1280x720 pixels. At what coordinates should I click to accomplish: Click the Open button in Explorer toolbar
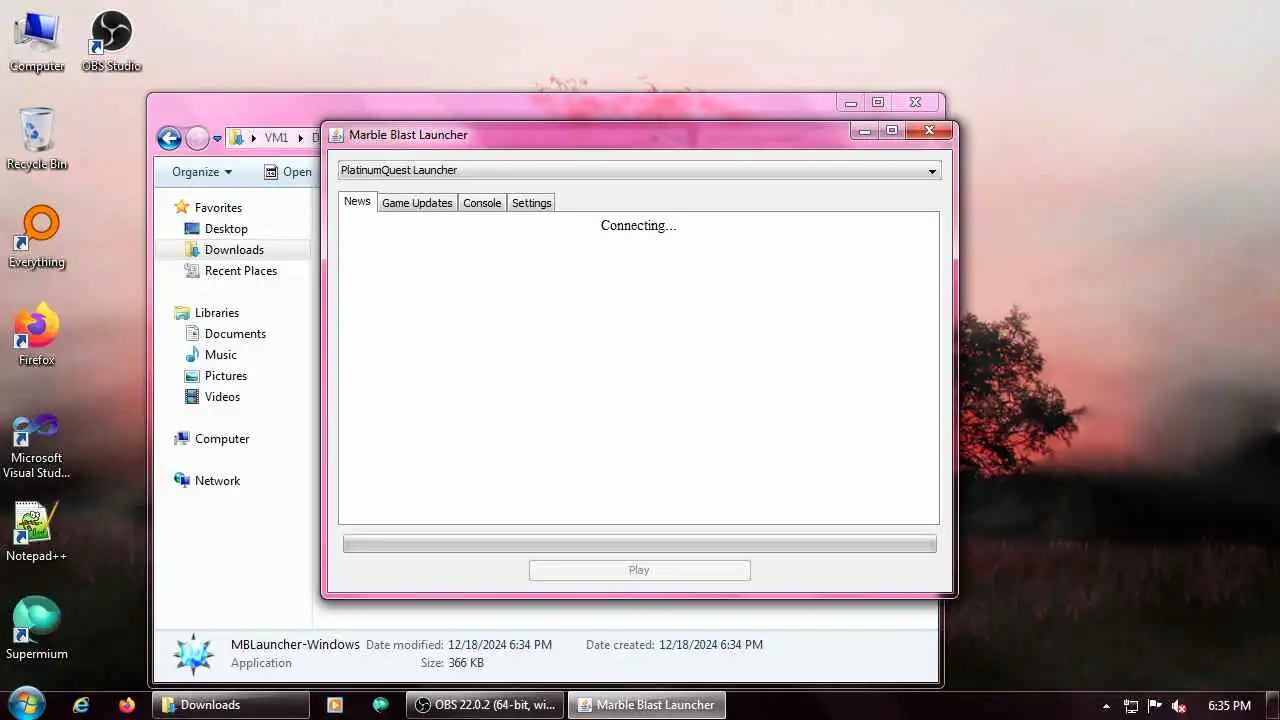[288, 172]
